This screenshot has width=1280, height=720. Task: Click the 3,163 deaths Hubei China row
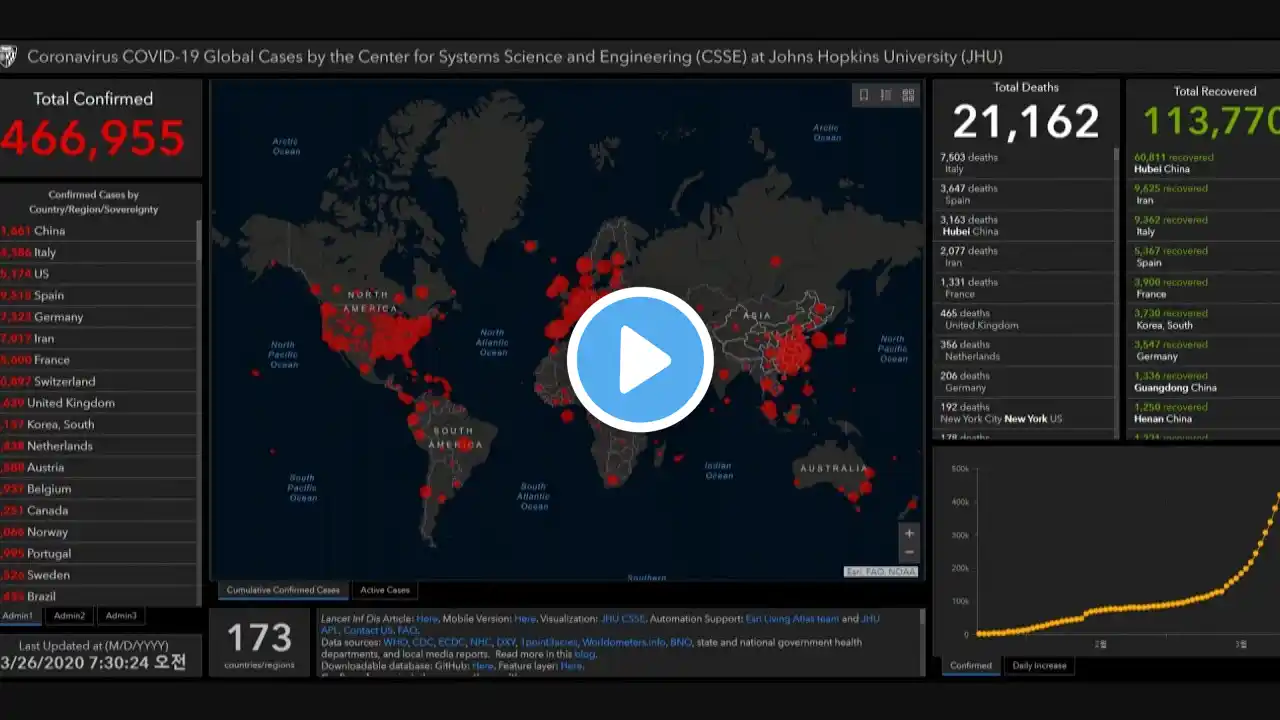tap(1024, 225)
